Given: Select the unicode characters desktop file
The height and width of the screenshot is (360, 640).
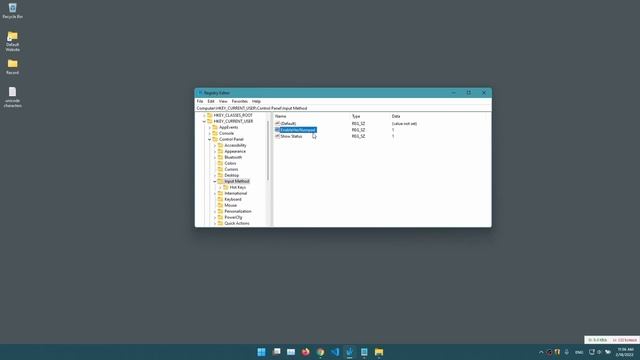Looking at the screenshot, I should 12,97.
